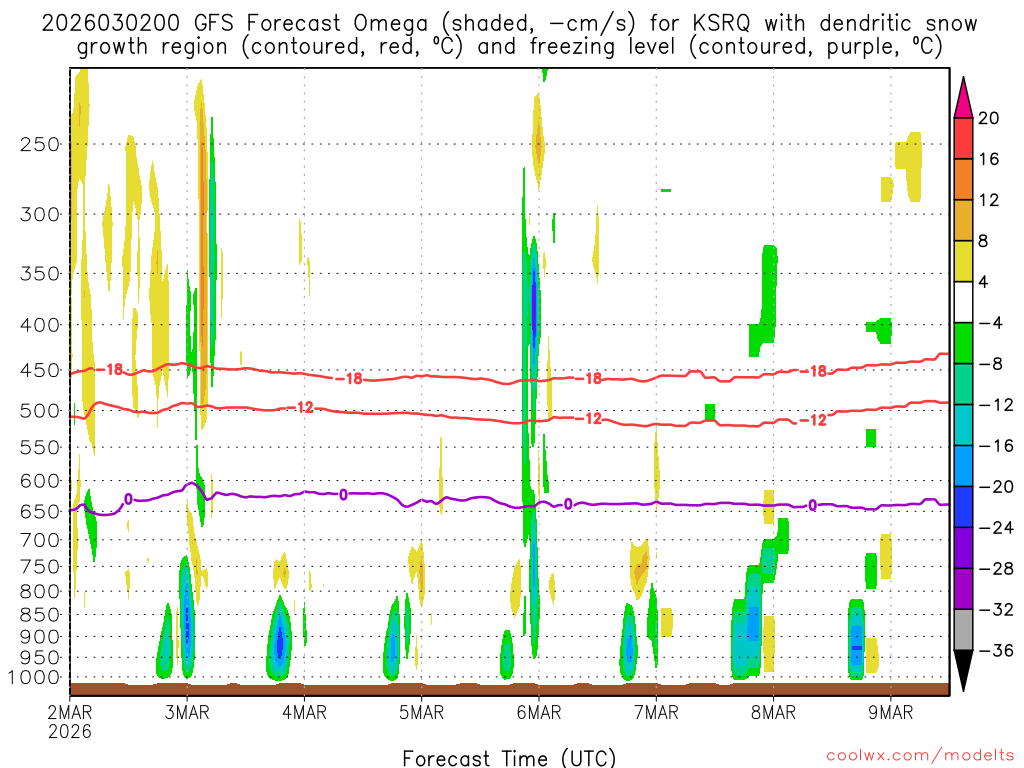
Task: Click the 250 pressure level label
Action: tap(40, 144)
